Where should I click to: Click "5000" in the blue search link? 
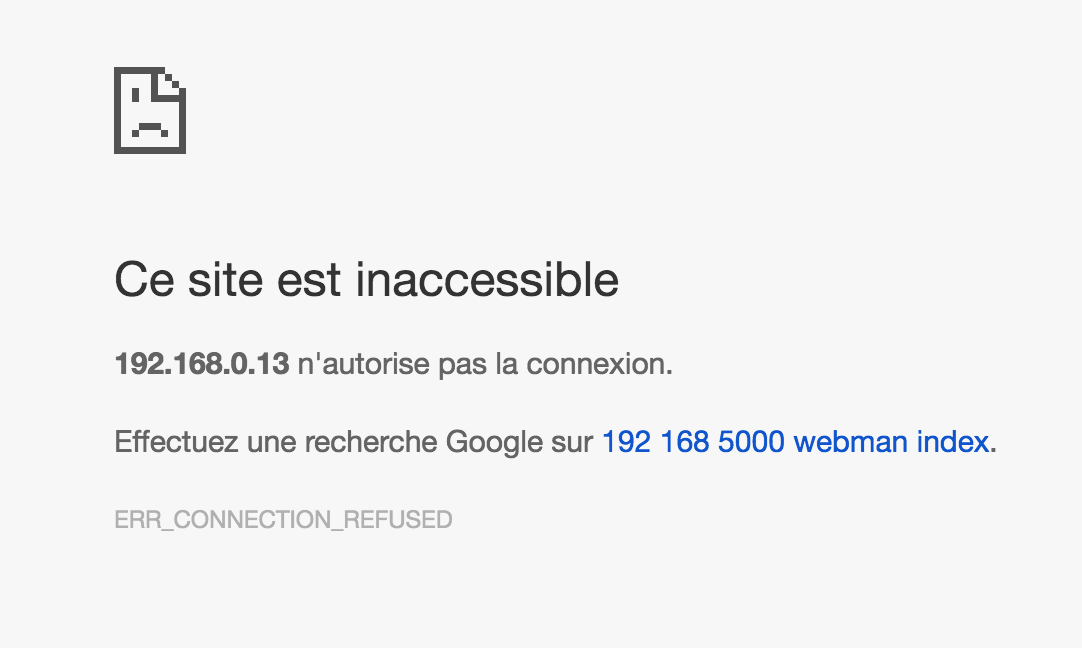coord(751,442)
